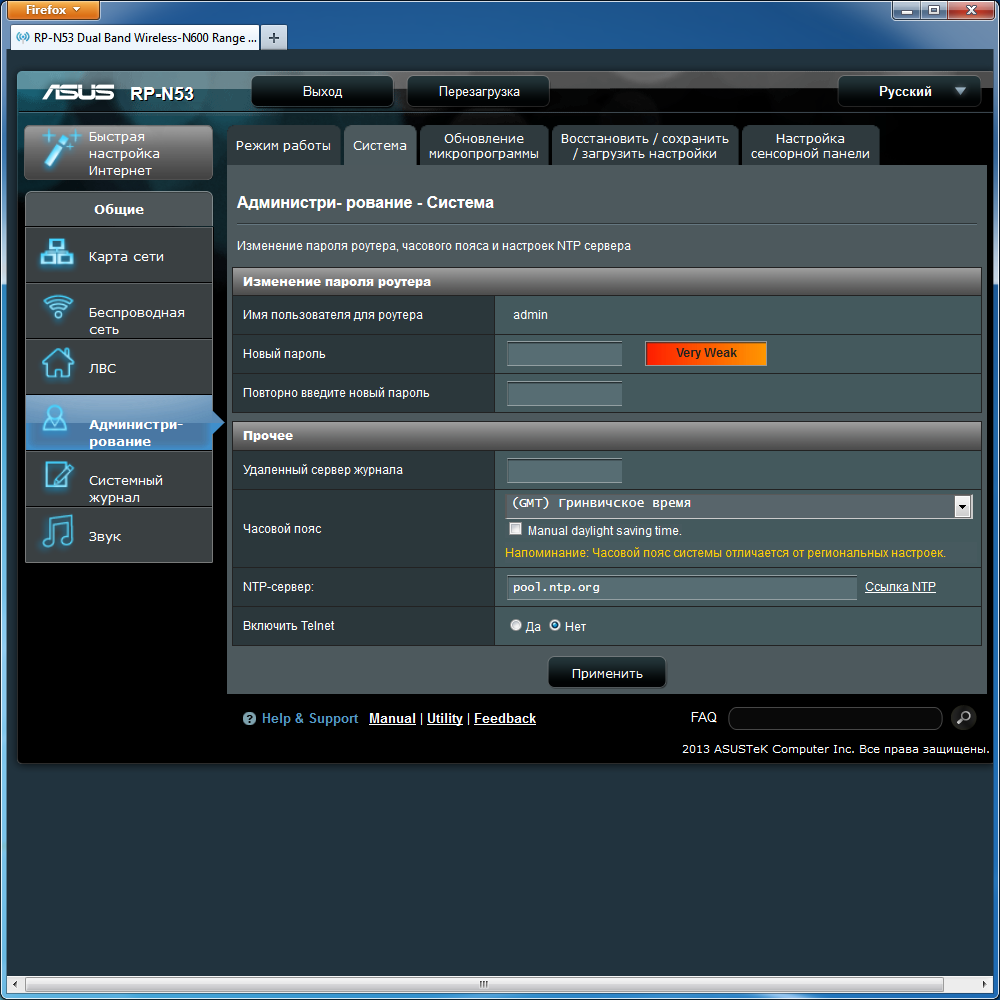
Task: Select Нет for Включить Telnet
Action: (555, 626)
